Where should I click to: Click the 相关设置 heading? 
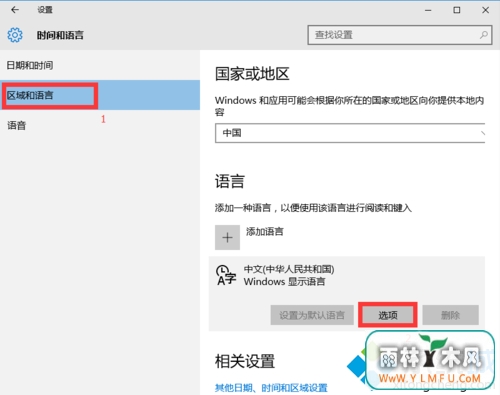coord(245,361)
